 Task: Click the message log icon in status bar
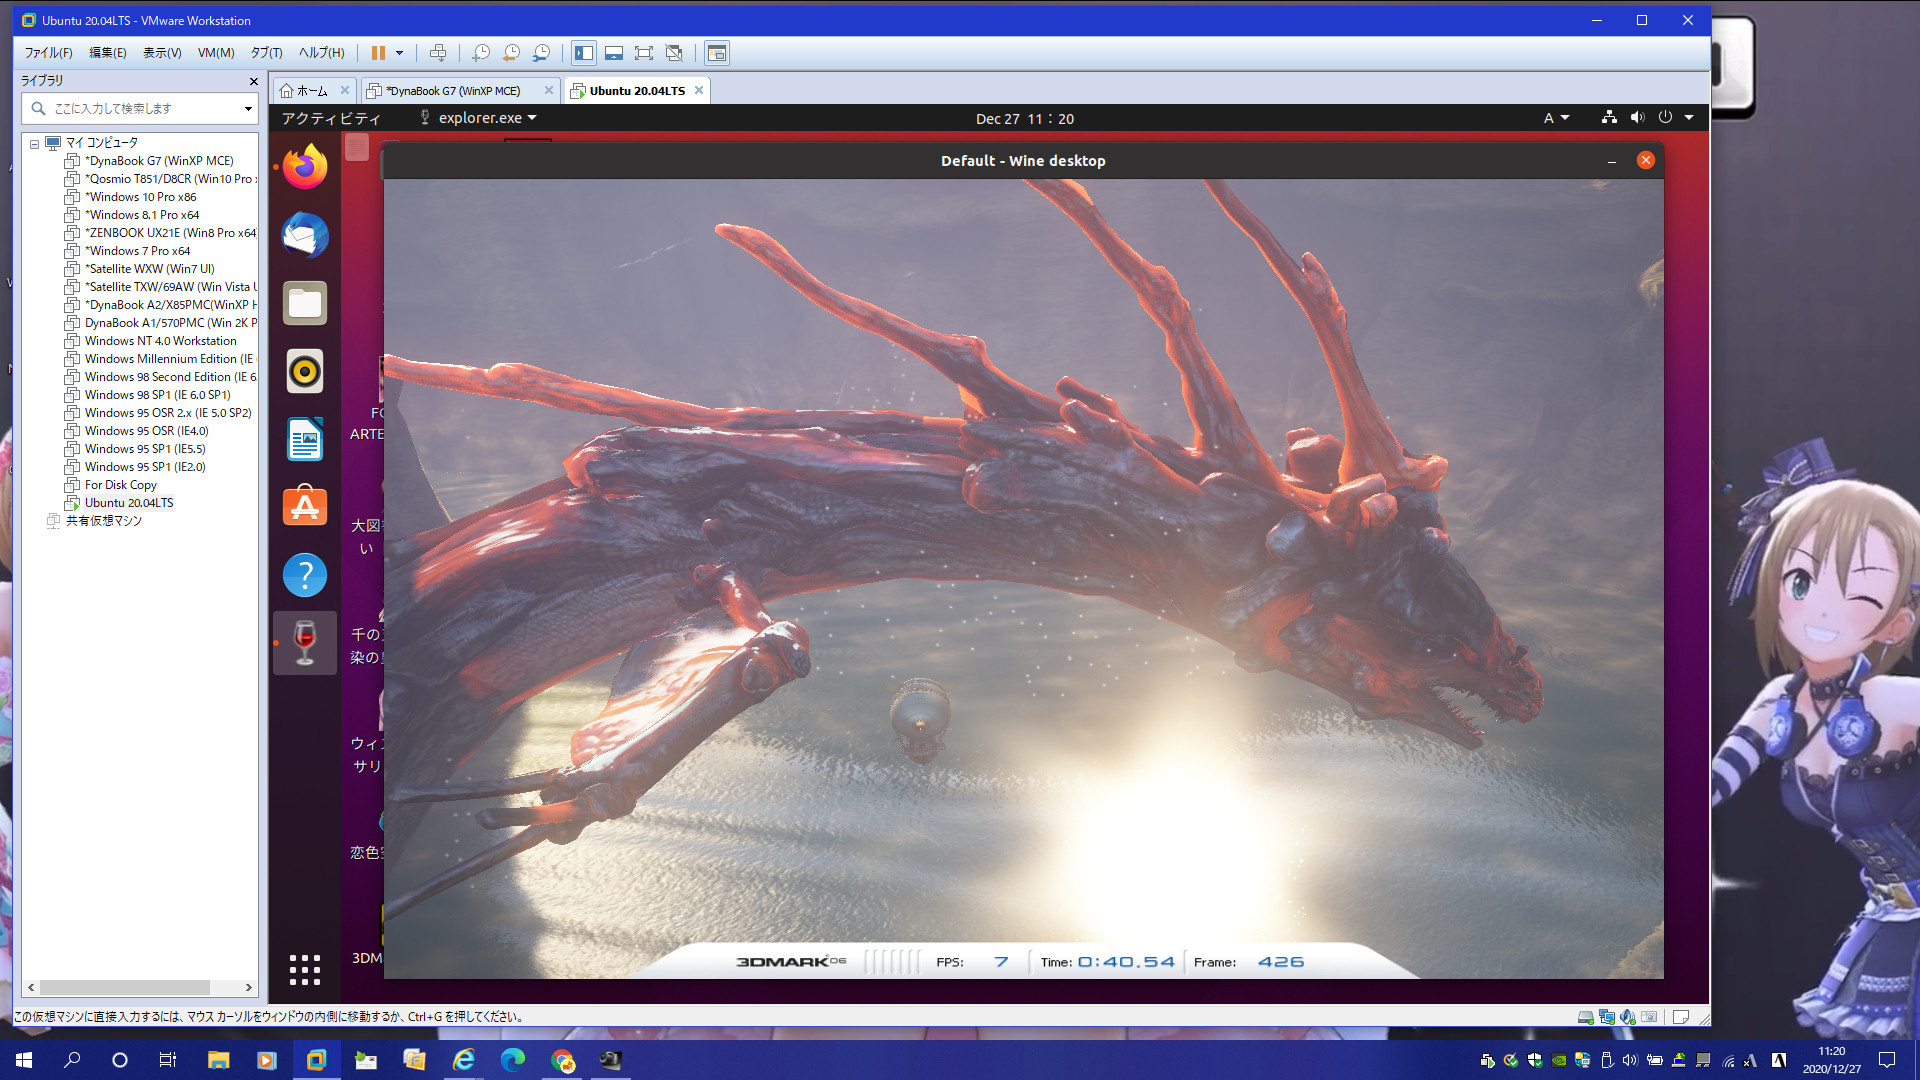1681,1017
